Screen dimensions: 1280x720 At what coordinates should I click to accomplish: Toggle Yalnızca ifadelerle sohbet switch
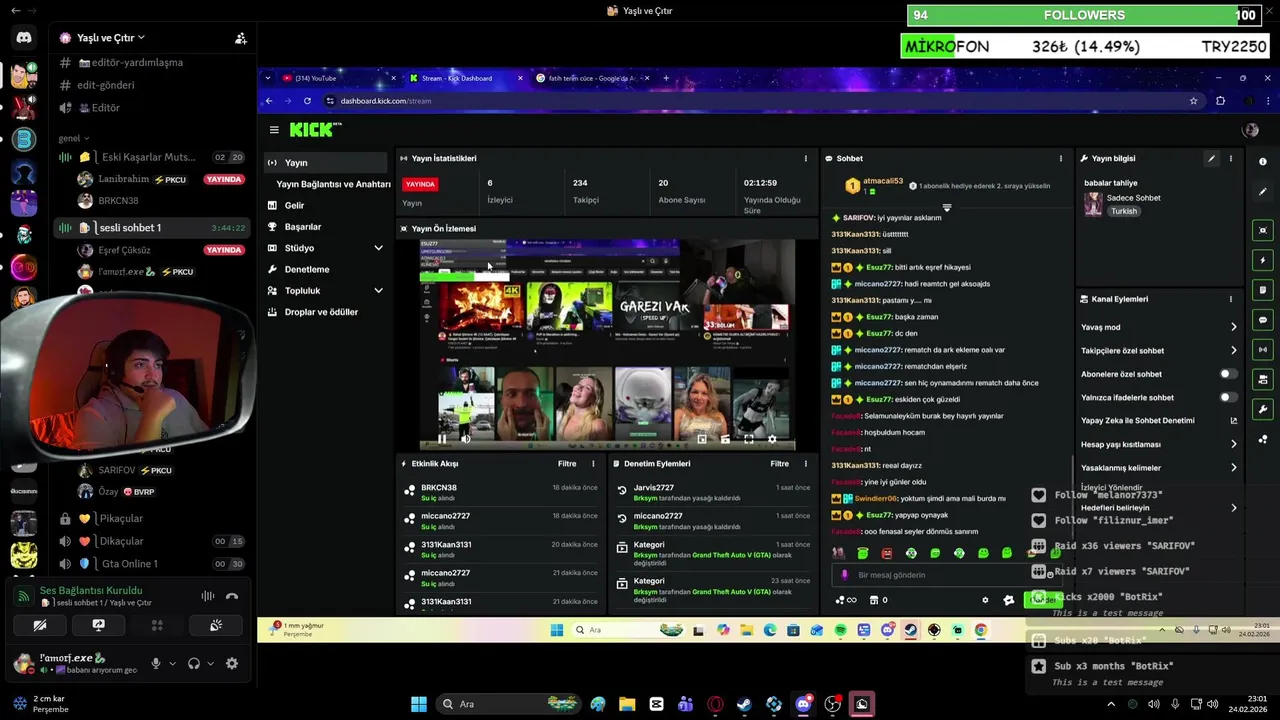pos(1228,397)
